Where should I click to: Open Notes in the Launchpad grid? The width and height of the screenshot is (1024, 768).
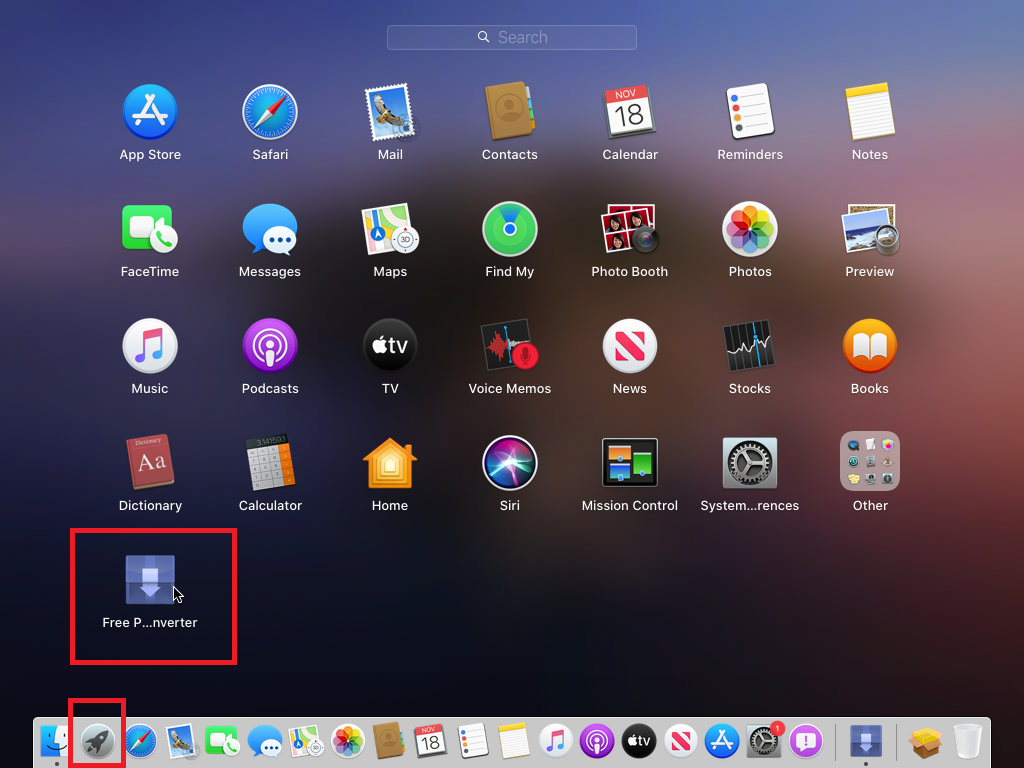870,112
